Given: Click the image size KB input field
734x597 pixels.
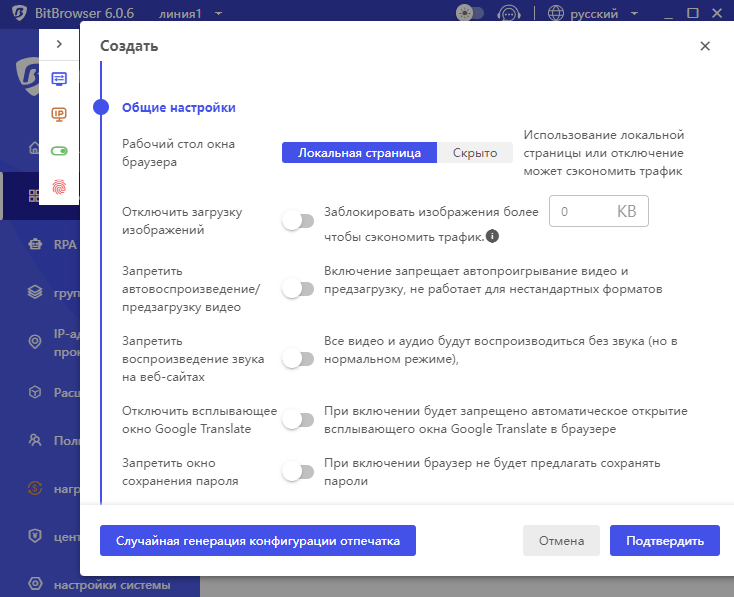Looking at the screenshot, I should point(599,211).
